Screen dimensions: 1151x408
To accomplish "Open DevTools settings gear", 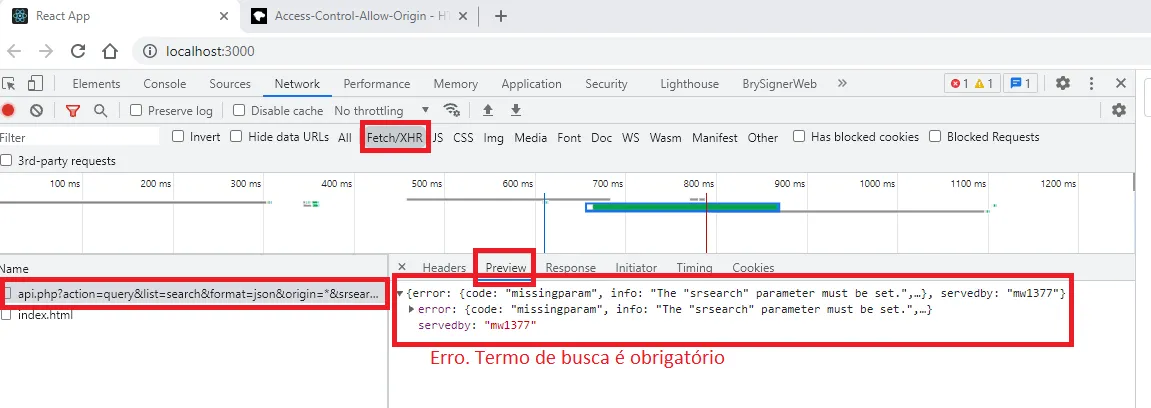I will tap(1063, 84).
